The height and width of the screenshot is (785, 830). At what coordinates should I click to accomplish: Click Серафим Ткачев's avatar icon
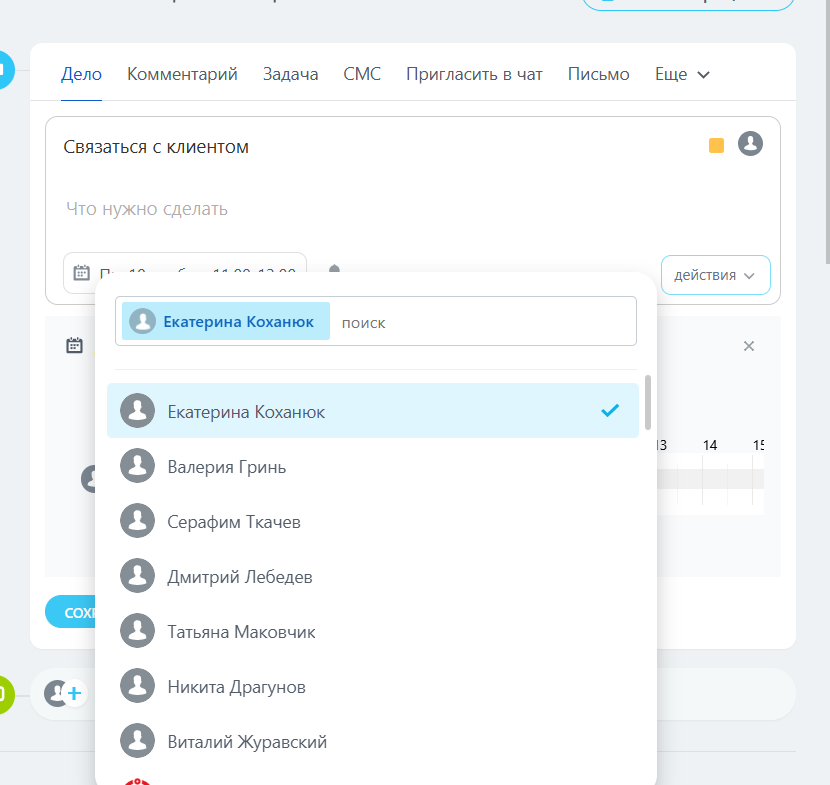(138, 521)
